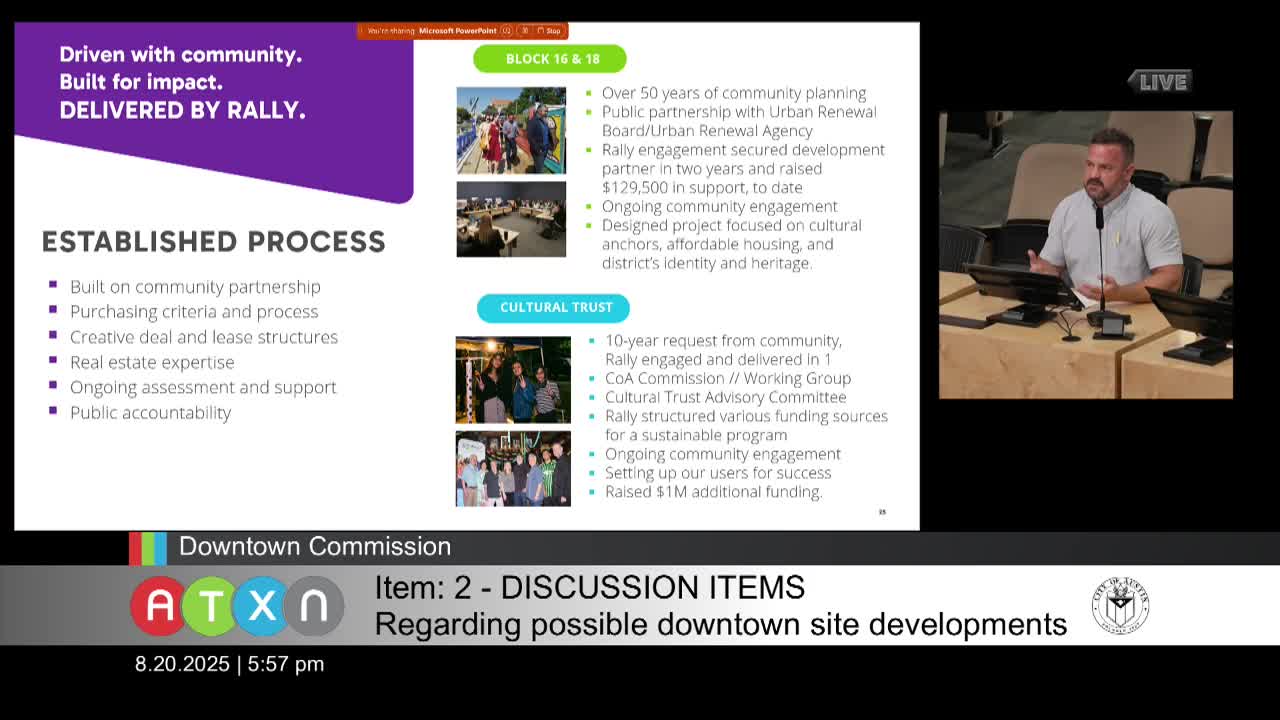Click the 'Real estate expertise' bullet
Screen dimensions: 1280x720
152,362
